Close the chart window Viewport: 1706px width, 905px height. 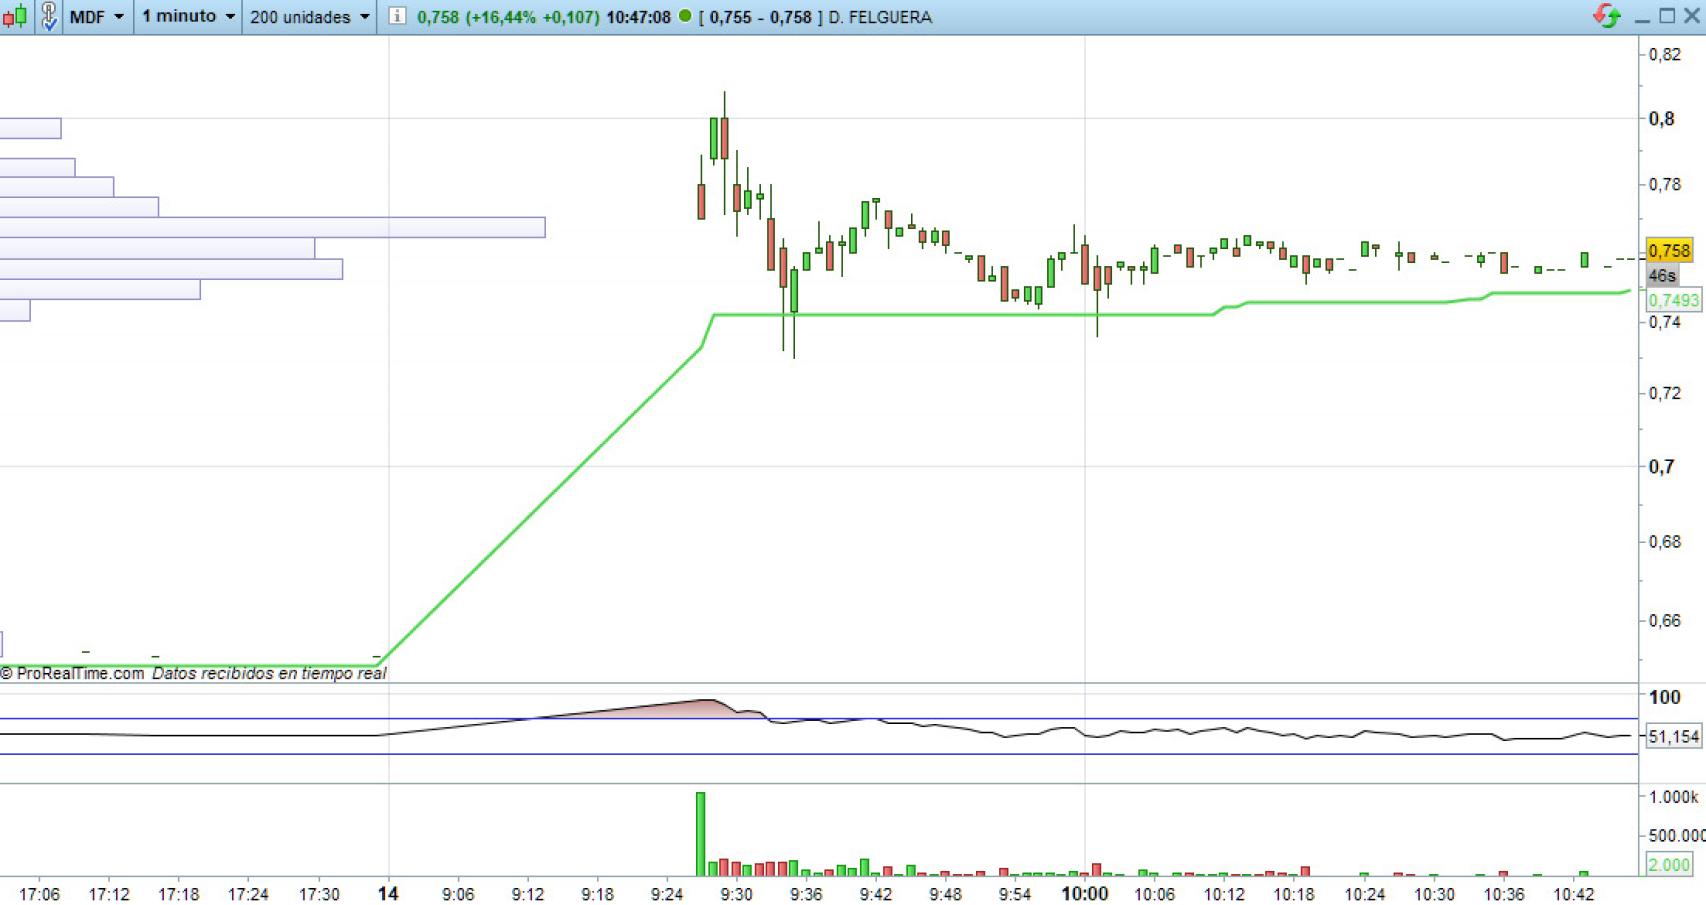[1691, 16]
